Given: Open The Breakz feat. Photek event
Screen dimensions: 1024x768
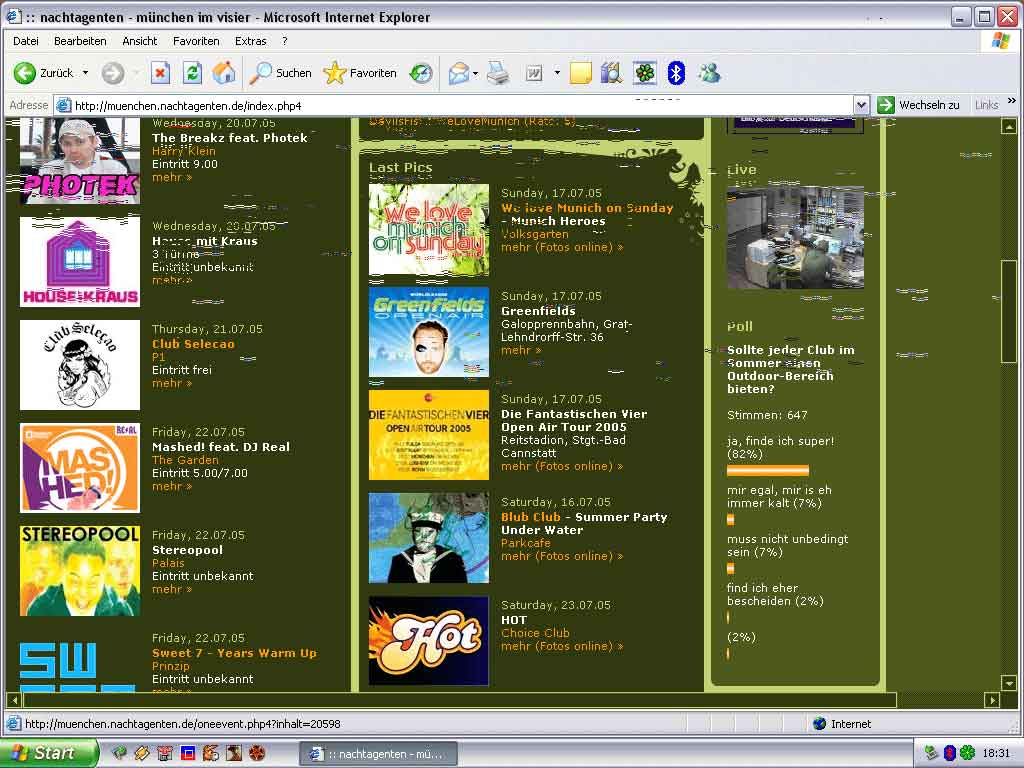Looking at the screenshot, I should click(x=230, y=138).
